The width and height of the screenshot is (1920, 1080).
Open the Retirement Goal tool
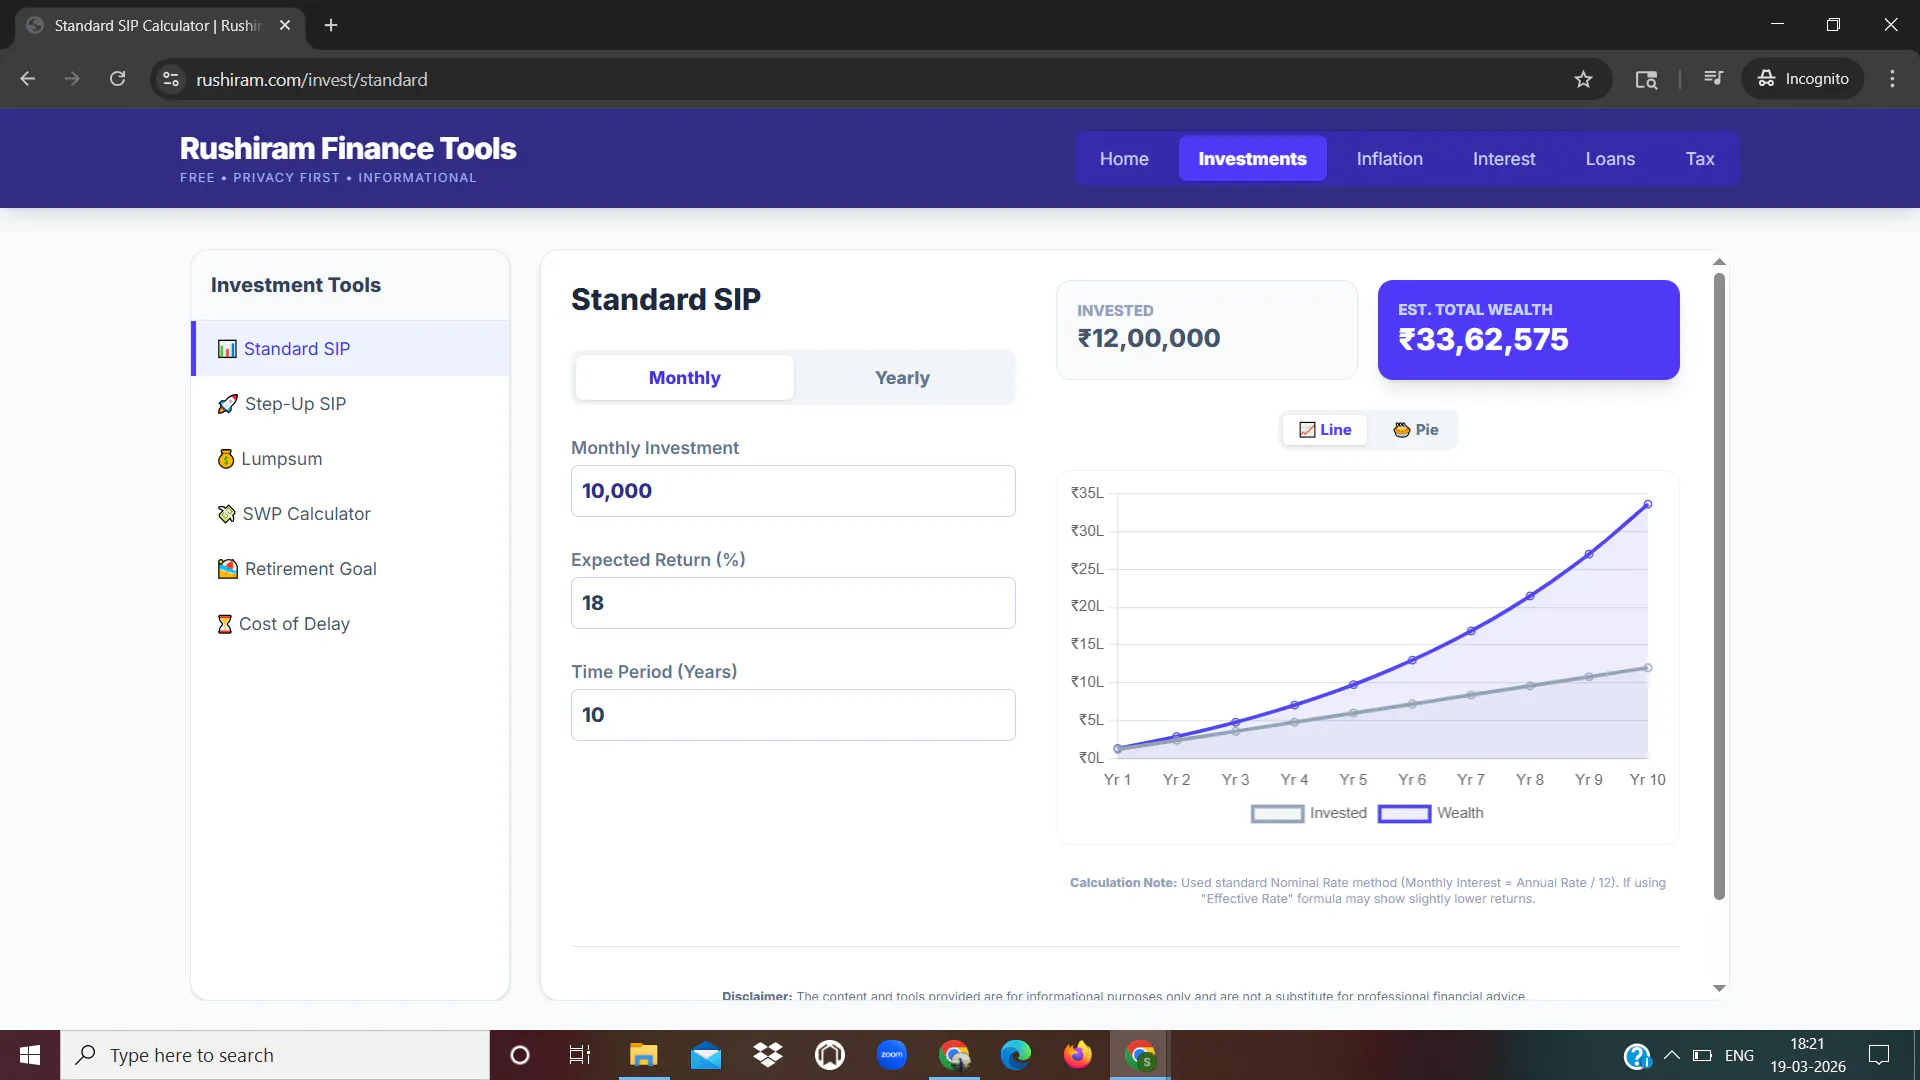(350, 569)
